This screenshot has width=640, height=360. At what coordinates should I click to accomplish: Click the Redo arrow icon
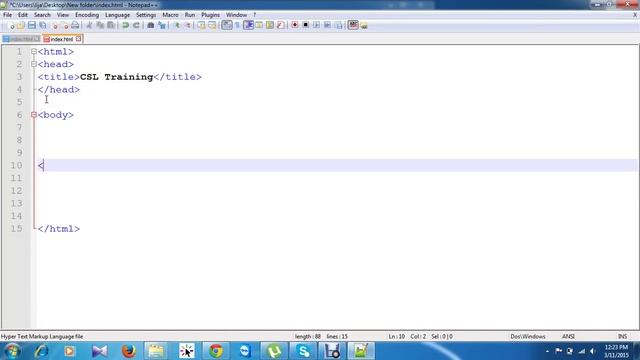coord(136,25)
